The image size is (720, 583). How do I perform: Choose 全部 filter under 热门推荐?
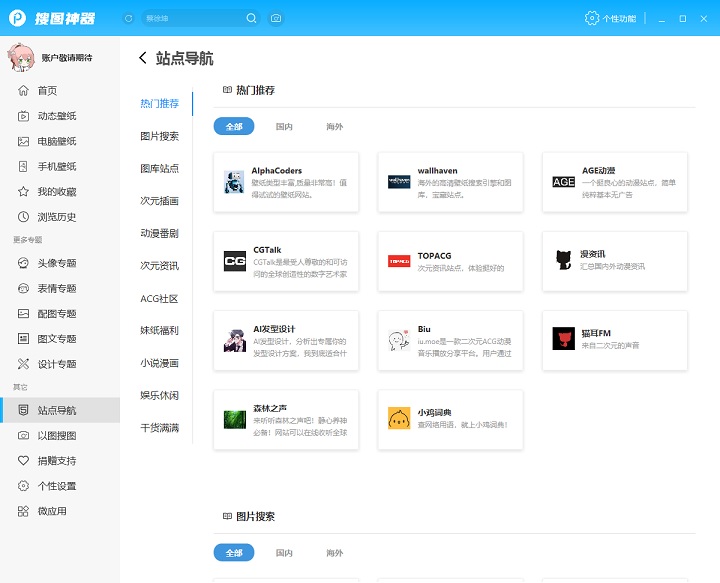(x=234, y=126)
